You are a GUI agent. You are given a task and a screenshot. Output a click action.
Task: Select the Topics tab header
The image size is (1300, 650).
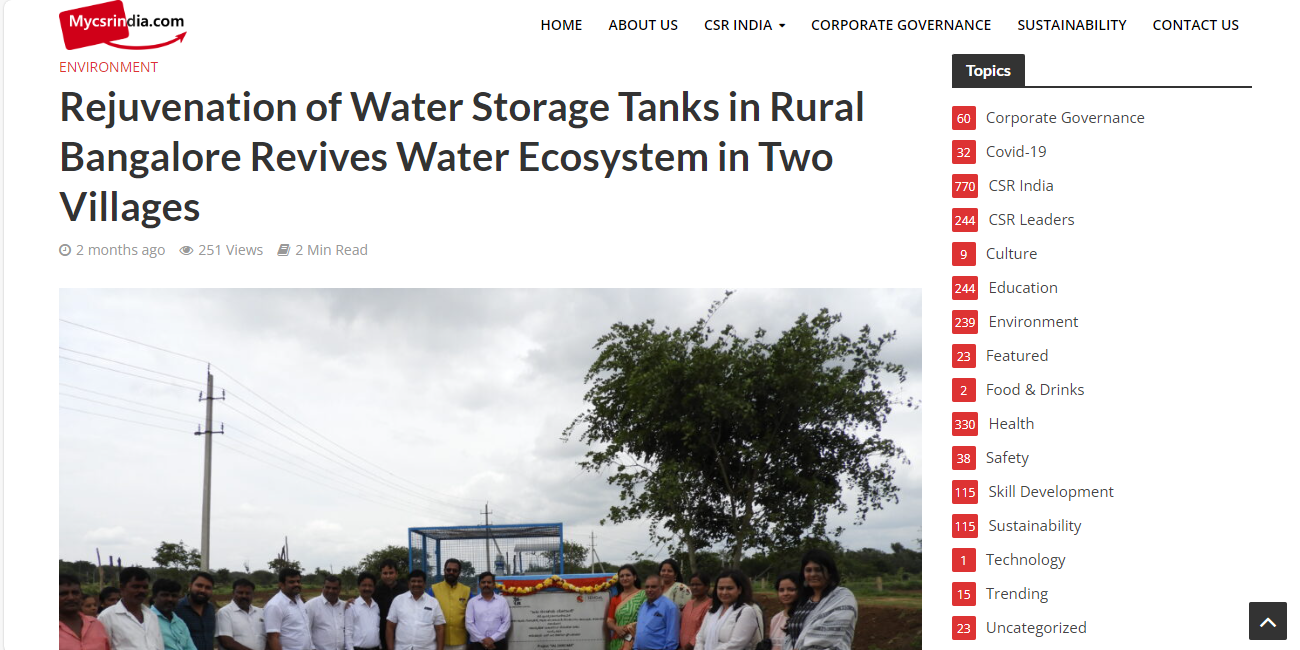(988, 71)
